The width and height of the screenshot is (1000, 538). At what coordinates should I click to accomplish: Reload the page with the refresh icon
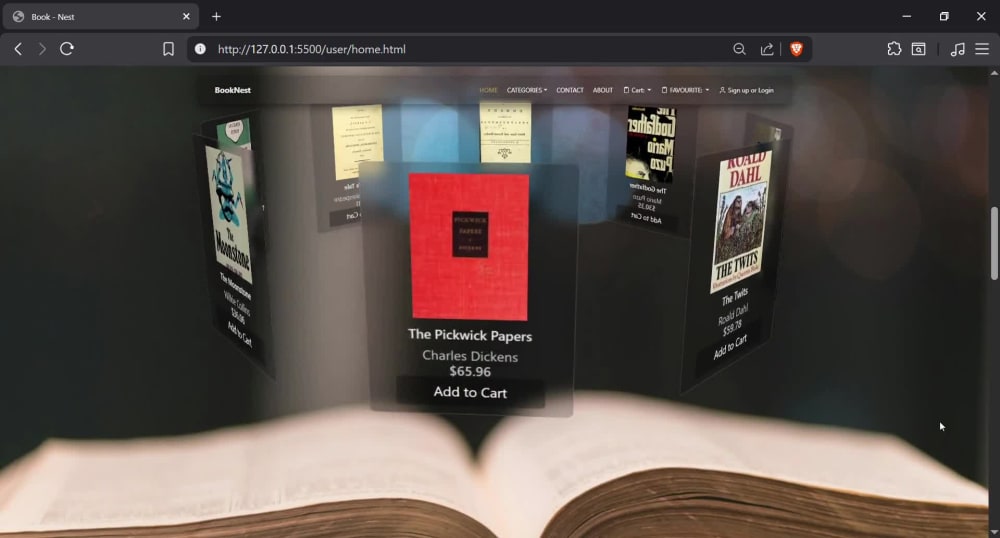point(67,49)
